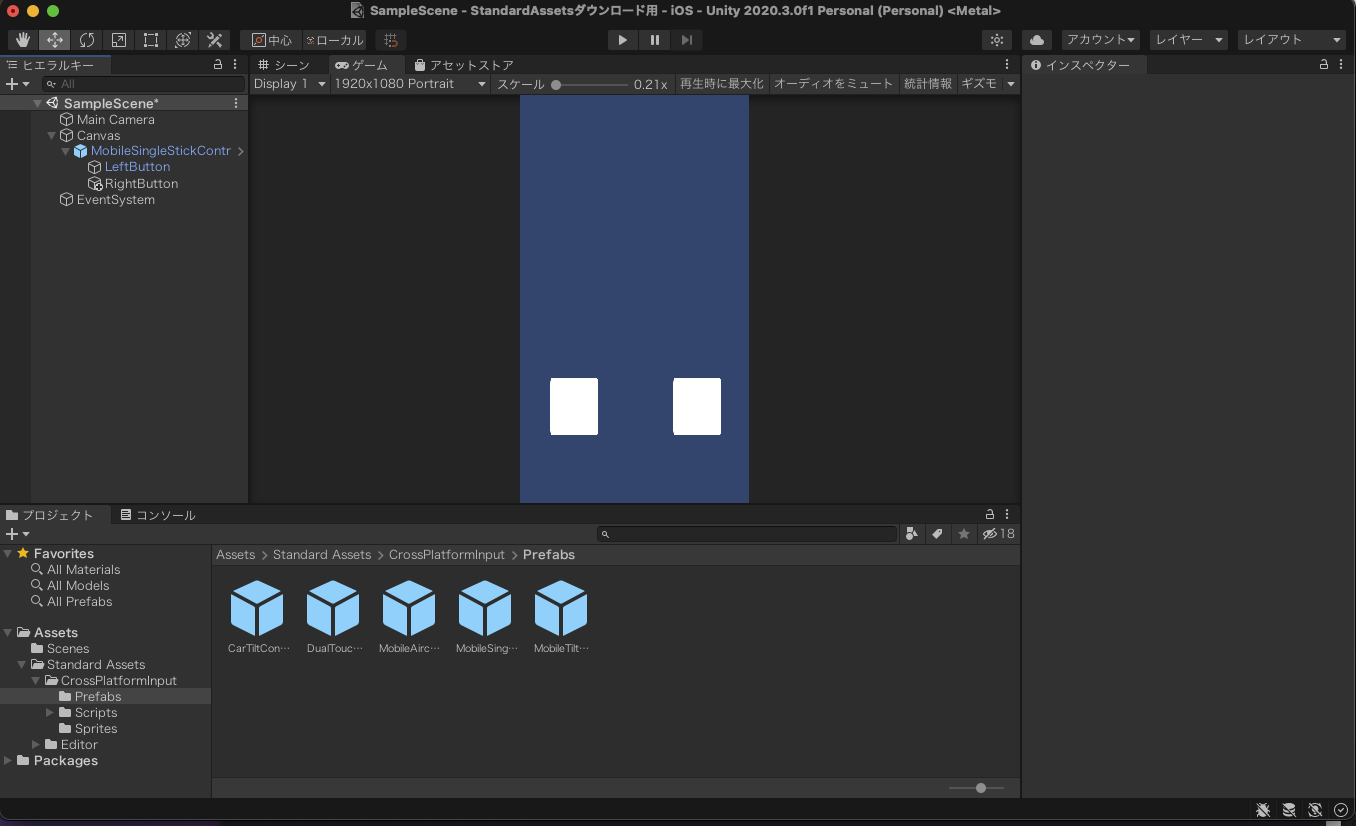The width and height of the screenshot is (1356, 826).
Task: Open the Inspector panel options menu
Action: [1341, 65]
